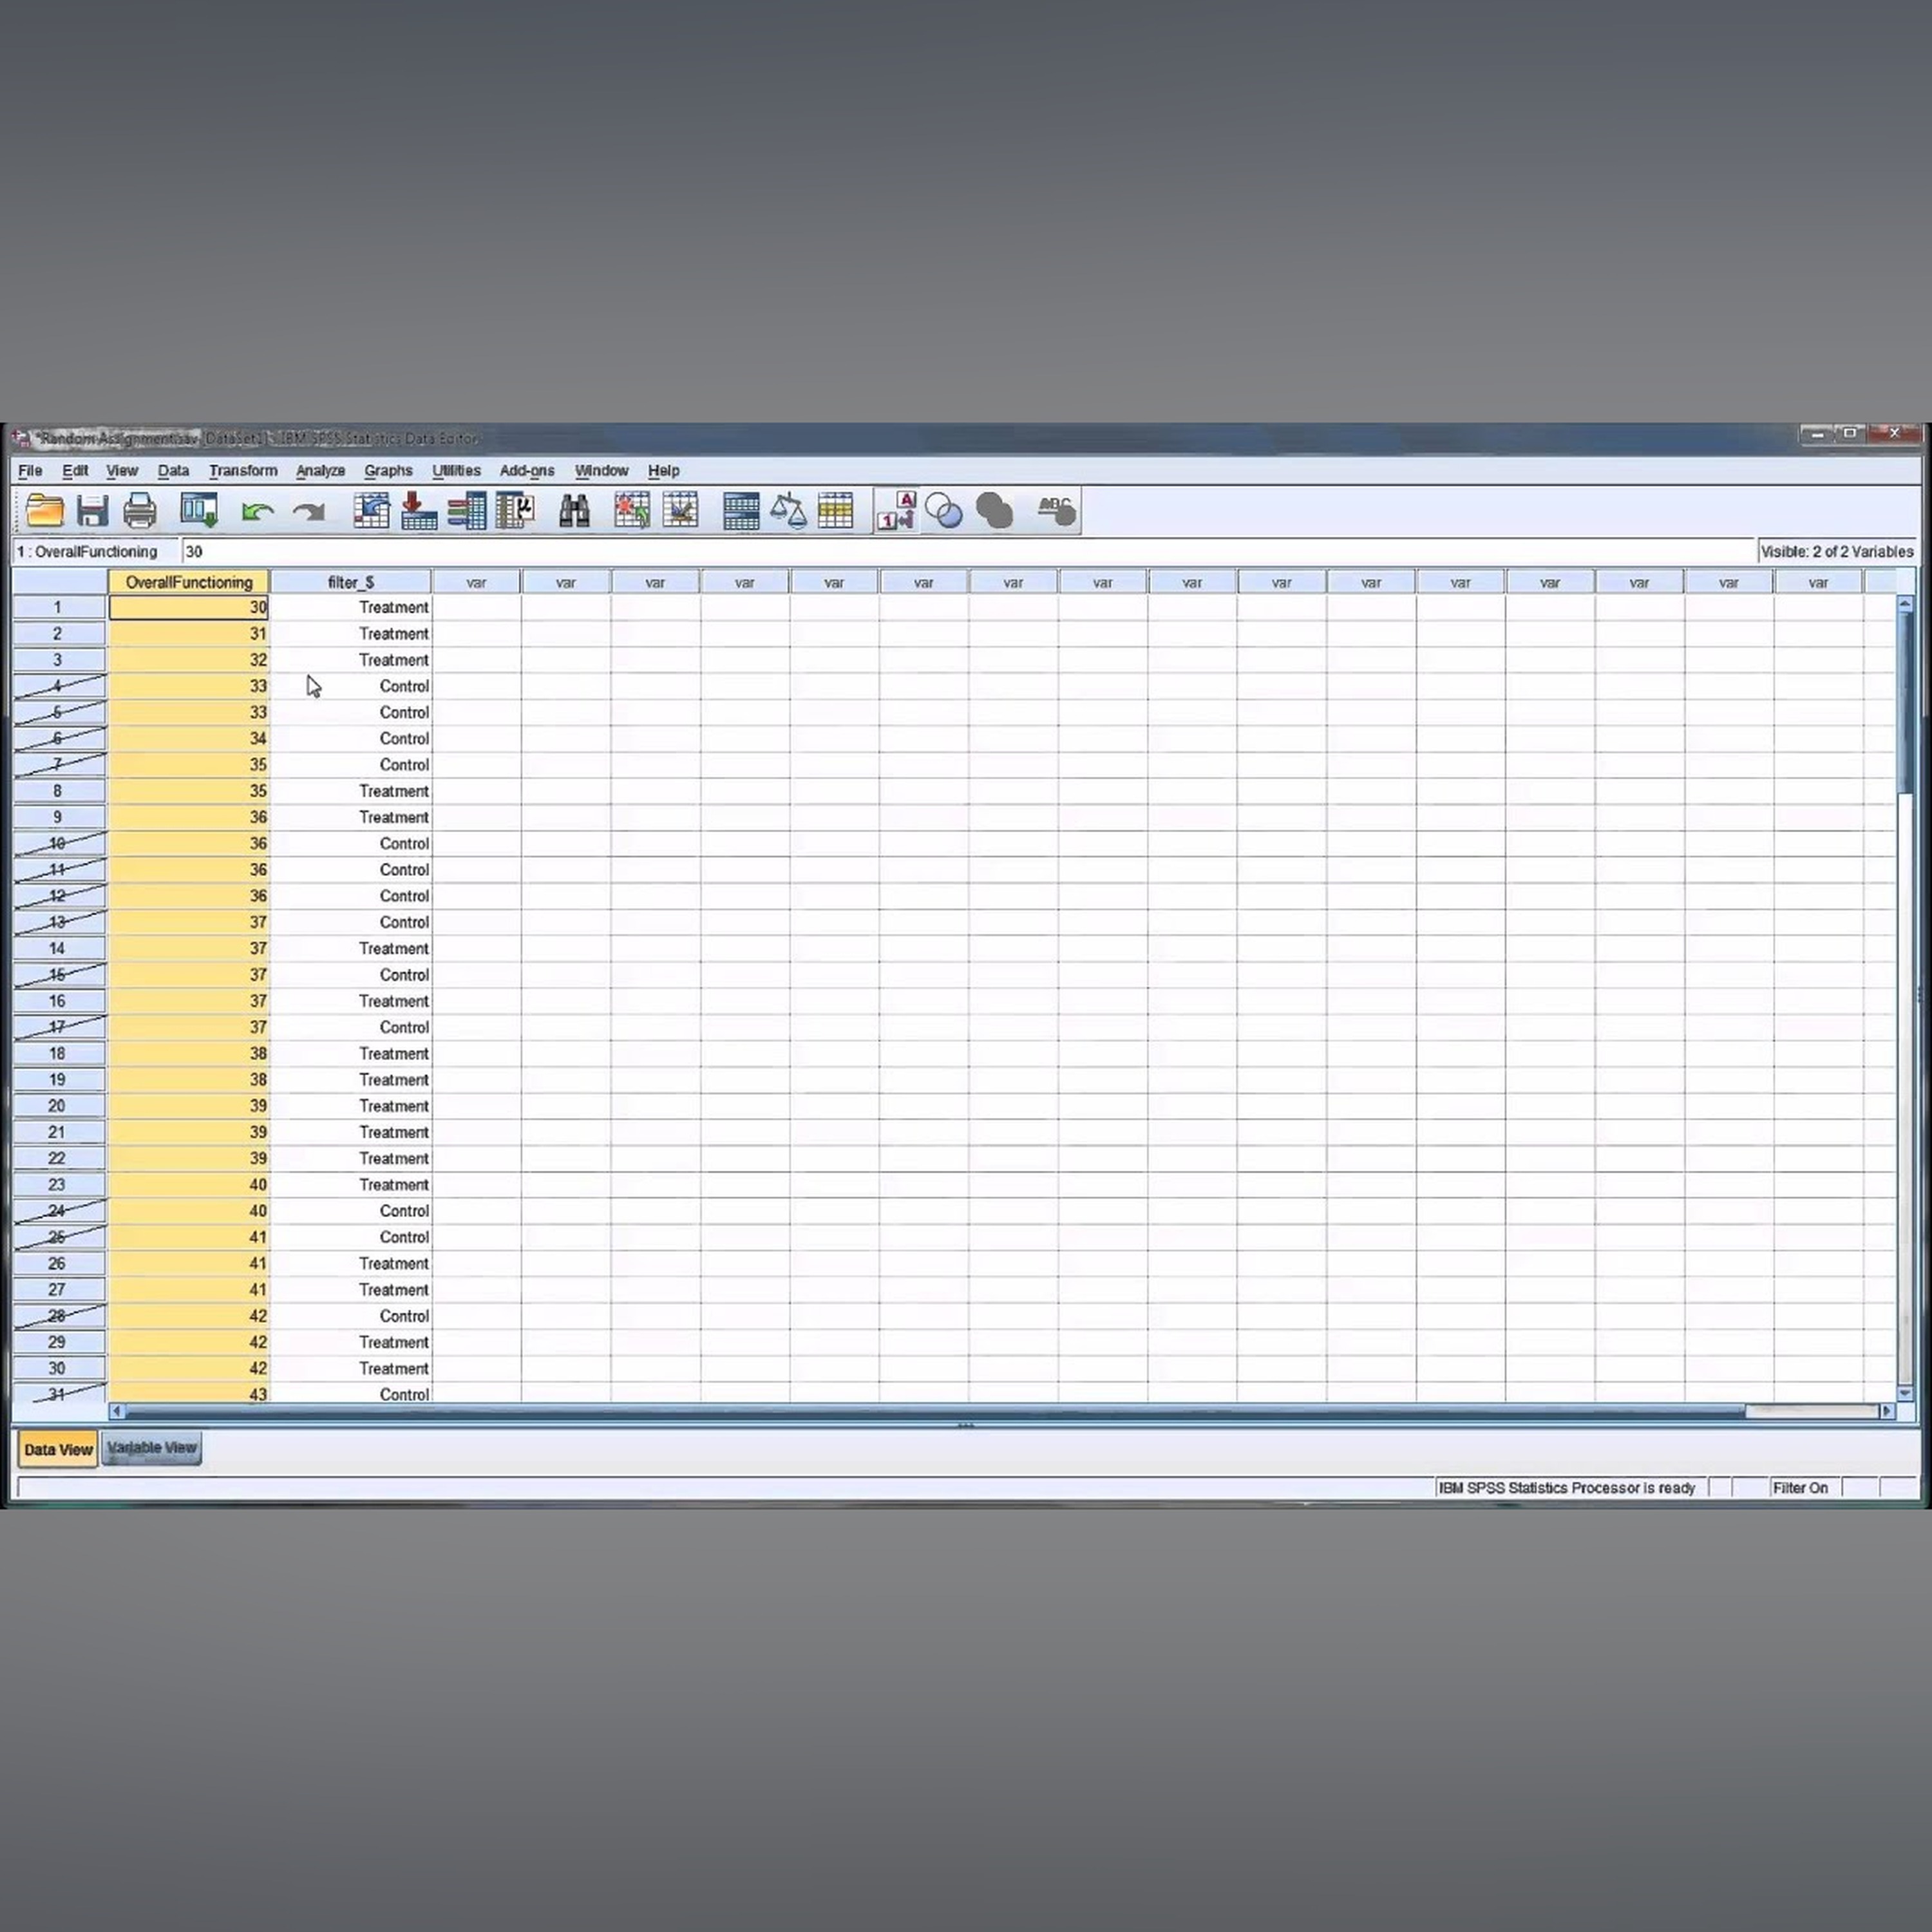Open the Analyze menu

(320, 471)
